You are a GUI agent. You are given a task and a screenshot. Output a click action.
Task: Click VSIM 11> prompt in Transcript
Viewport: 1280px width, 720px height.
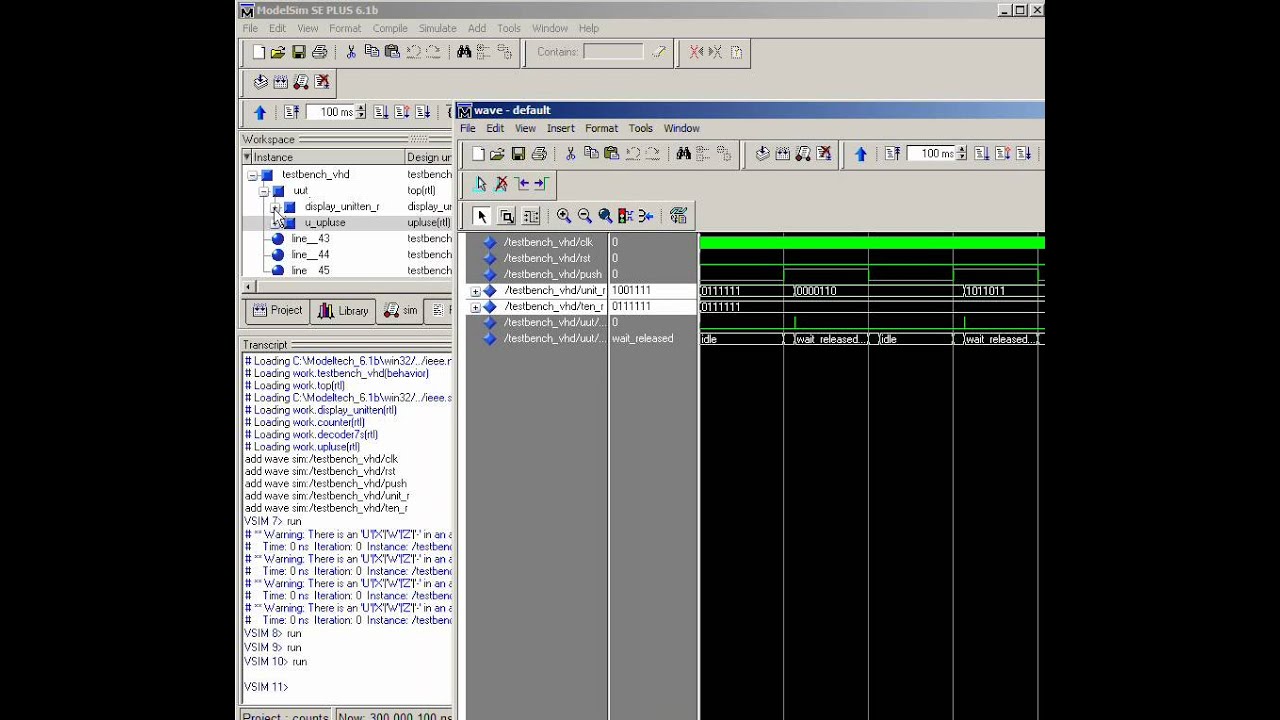pos(266,687)
